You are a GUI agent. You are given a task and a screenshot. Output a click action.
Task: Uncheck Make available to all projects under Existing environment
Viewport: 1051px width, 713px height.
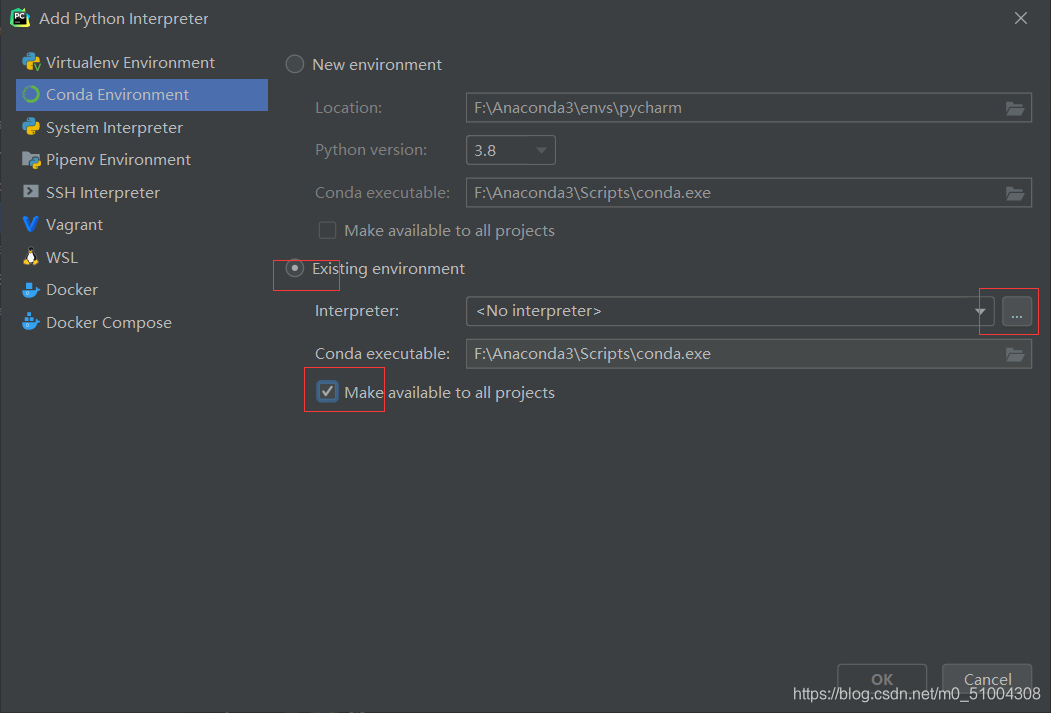click(x=327, y=391)
